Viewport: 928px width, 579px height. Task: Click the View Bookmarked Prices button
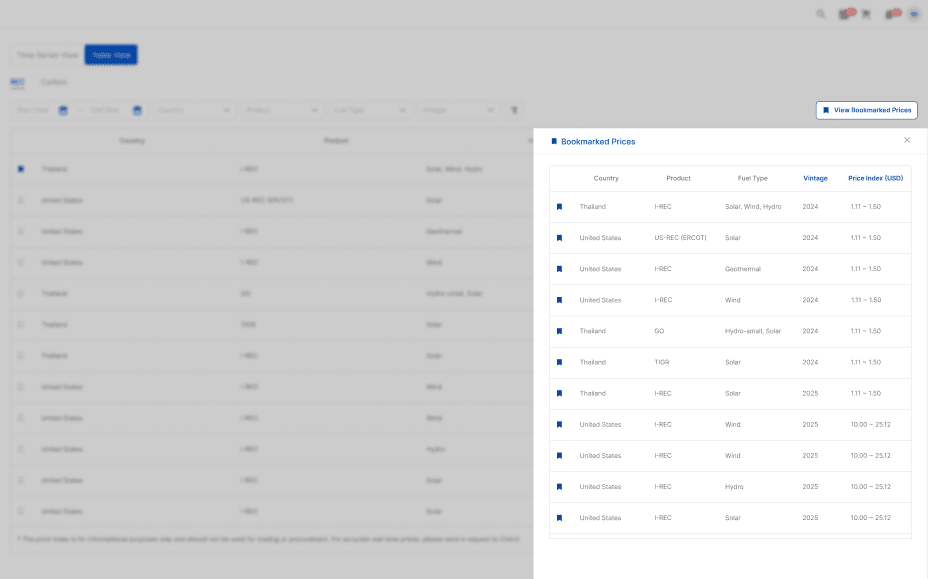866,110
